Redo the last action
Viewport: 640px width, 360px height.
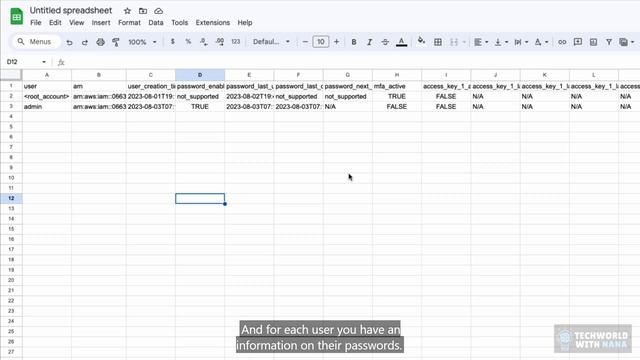(85, 42)
